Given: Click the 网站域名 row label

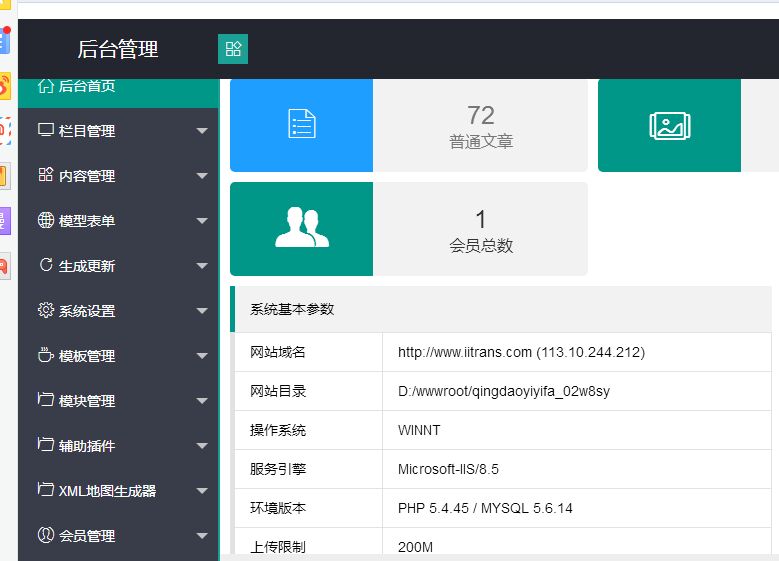Looking at the screenshot, I should [x=278, y=352].
